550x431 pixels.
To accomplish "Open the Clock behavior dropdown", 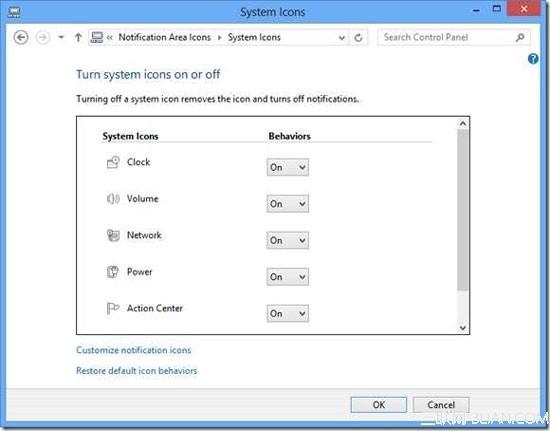I will (288, 167).
